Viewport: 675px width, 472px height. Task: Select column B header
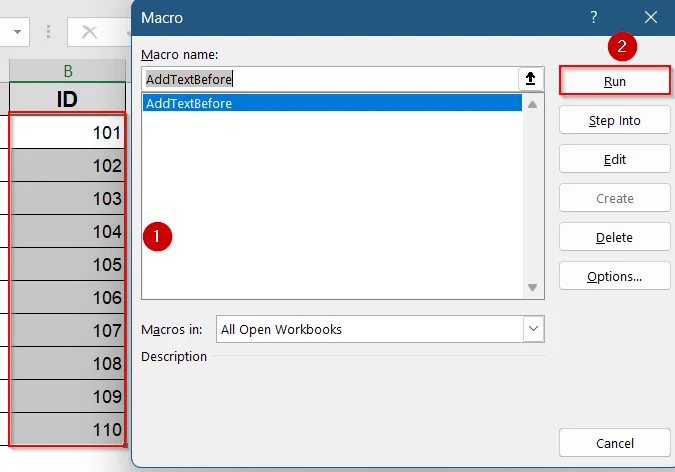click(68, 71)
